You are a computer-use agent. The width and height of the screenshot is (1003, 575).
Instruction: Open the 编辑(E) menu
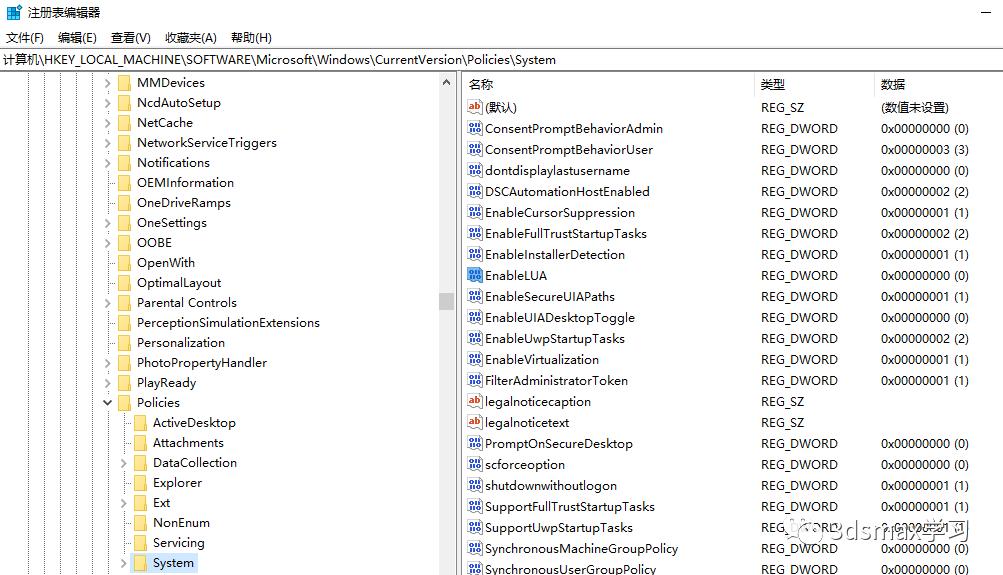pyautogui.click(x=77, y=38)
